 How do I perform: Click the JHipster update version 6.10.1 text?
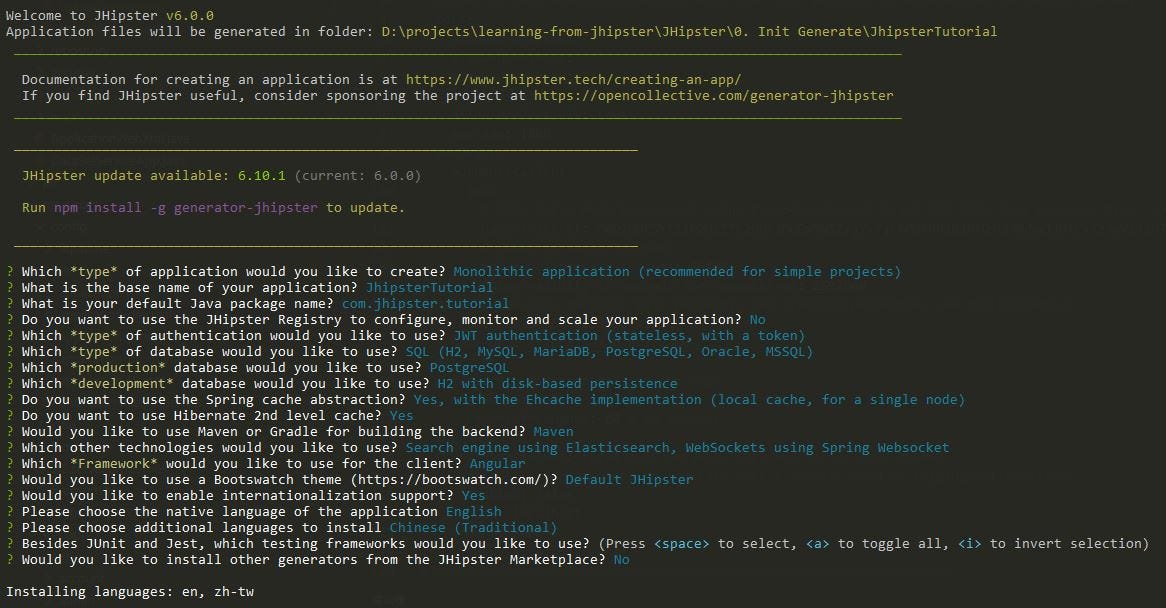tap(260, 175)
